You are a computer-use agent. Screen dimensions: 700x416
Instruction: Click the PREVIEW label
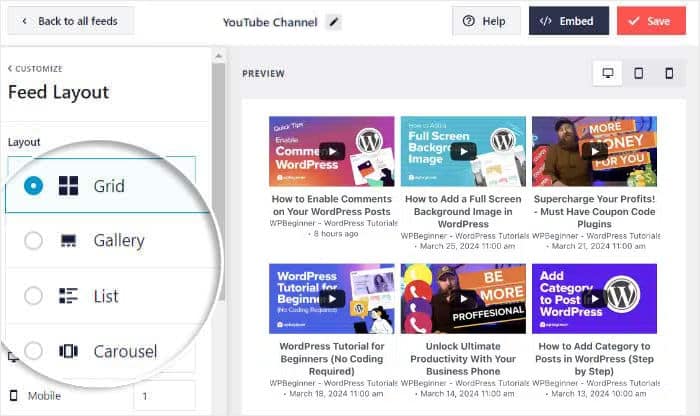click(x=263, y=74)
